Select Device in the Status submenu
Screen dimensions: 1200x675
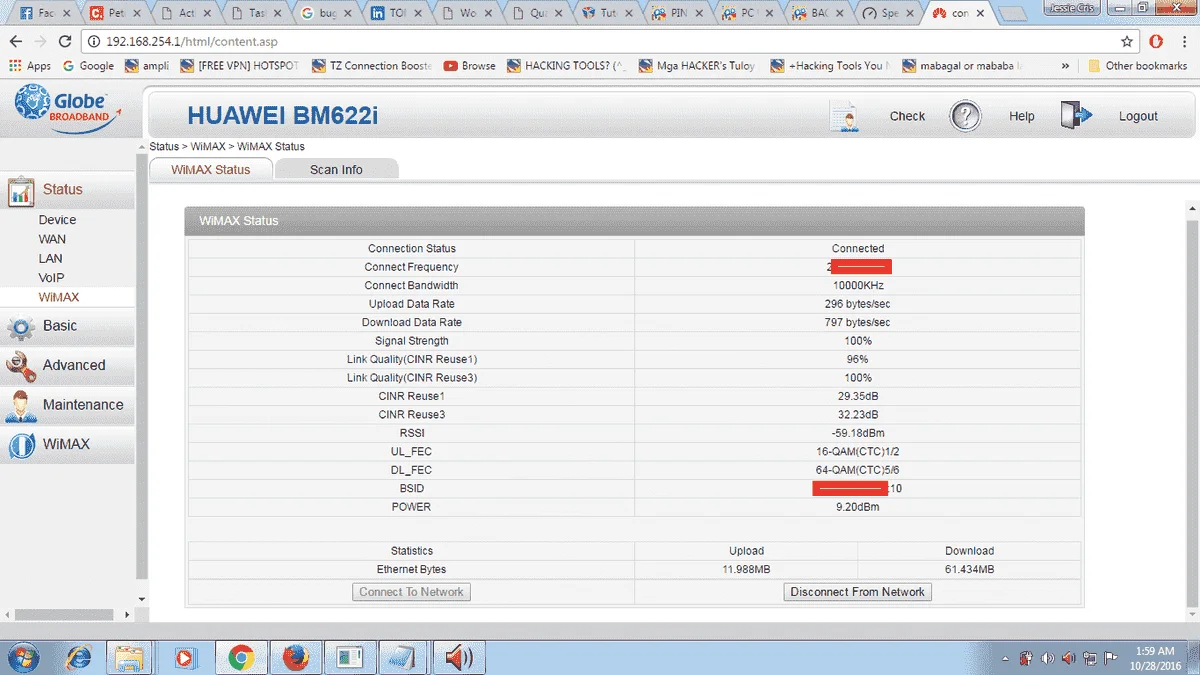tap(57, 220)
